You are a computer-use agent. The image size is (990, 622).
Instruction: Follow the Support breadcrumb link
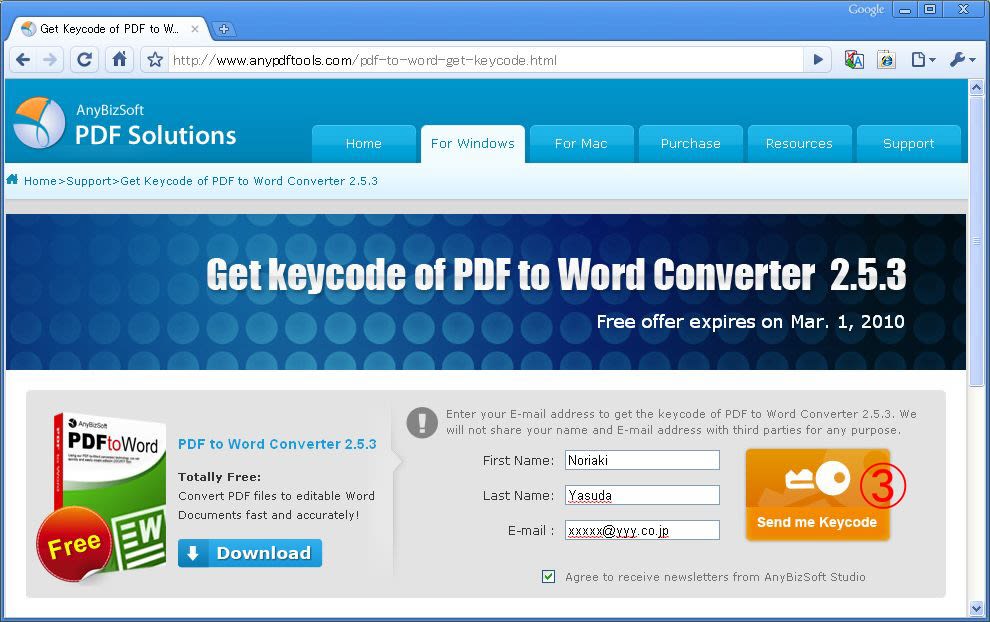point(89,181)
